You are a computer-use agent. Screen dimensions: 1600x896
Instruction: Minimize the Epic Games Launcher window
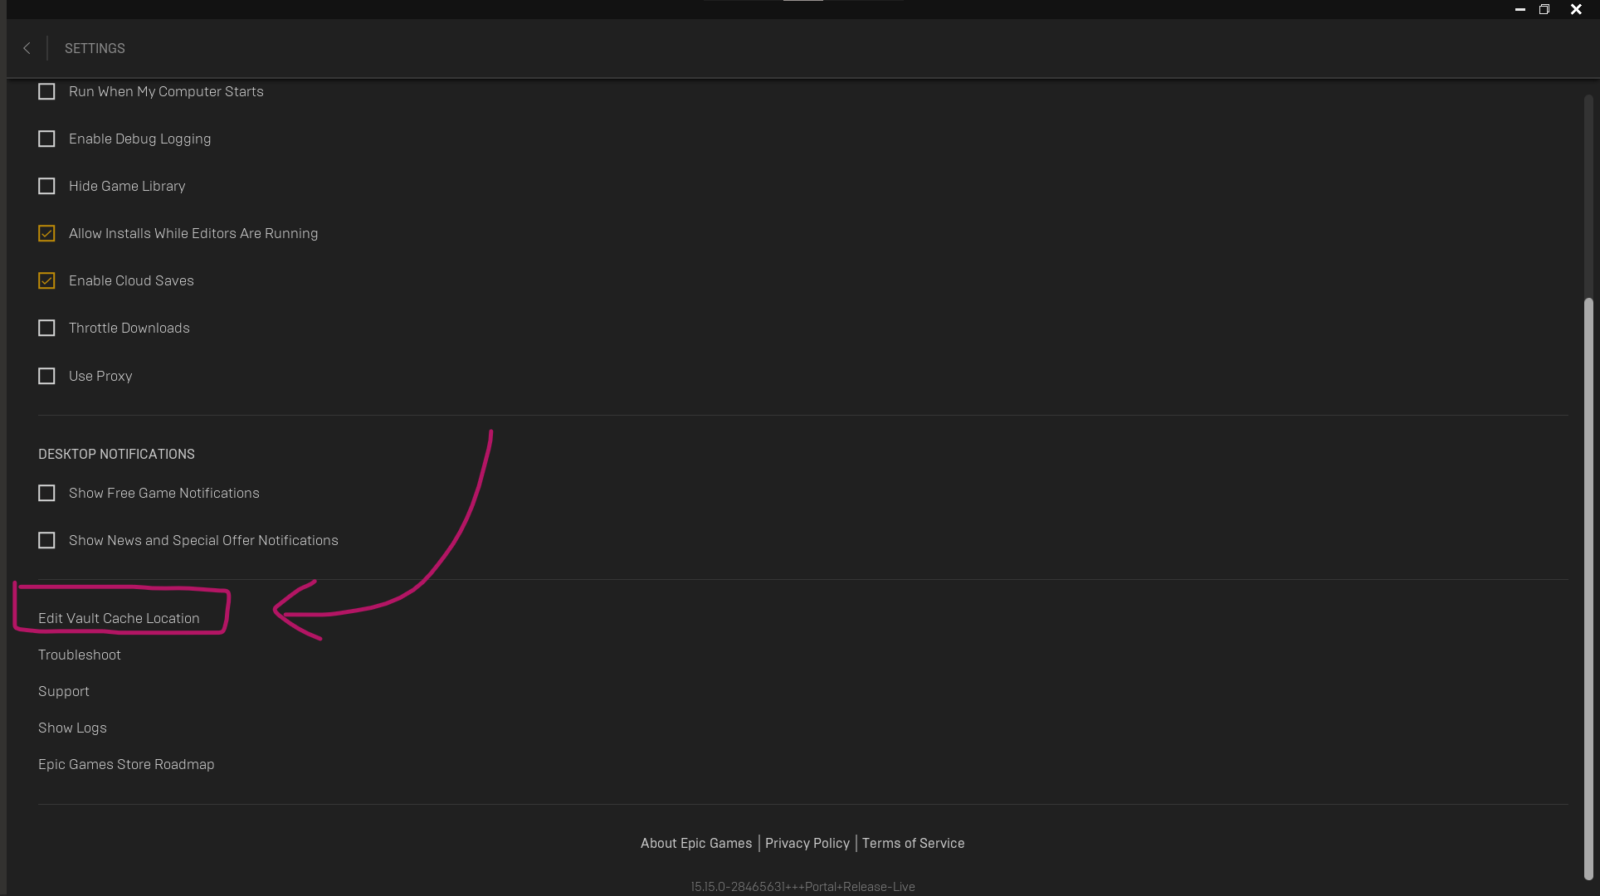tap(1520, 9)
